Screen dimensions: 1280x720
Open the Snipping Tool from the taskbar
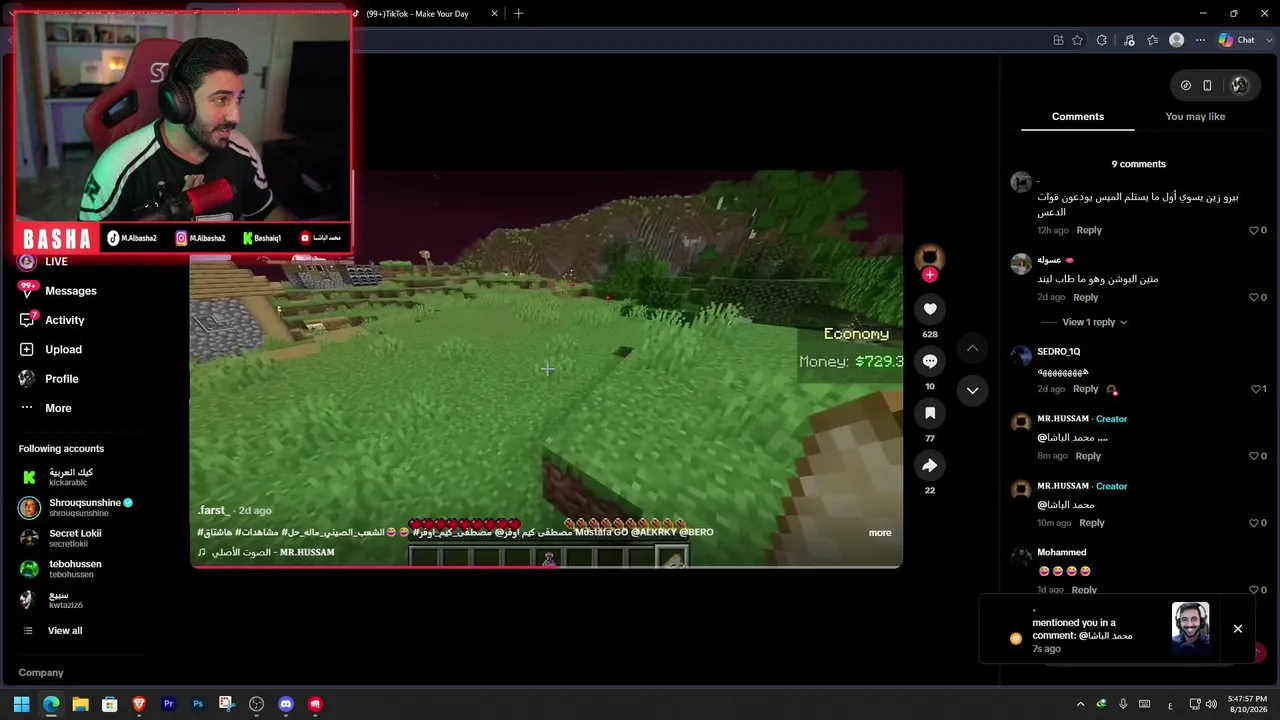pyautogui.click(x=227, y=704)
